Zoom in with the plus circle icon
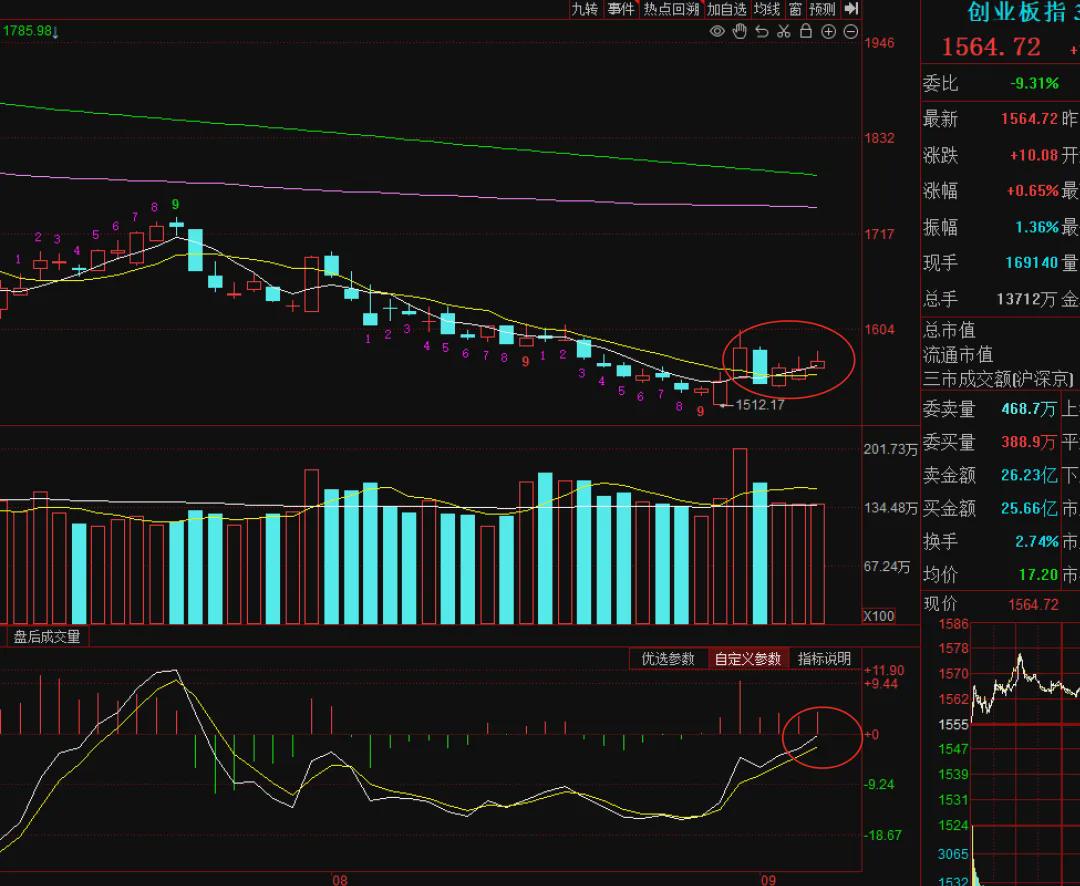Viewport: 1080px width, 886px height. [829, 32]
